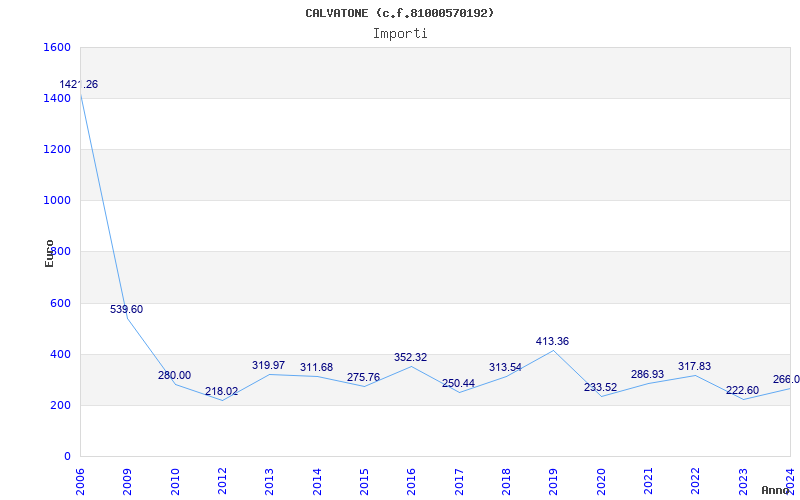Click the 2006 peak value label

[x=79, y=85]
